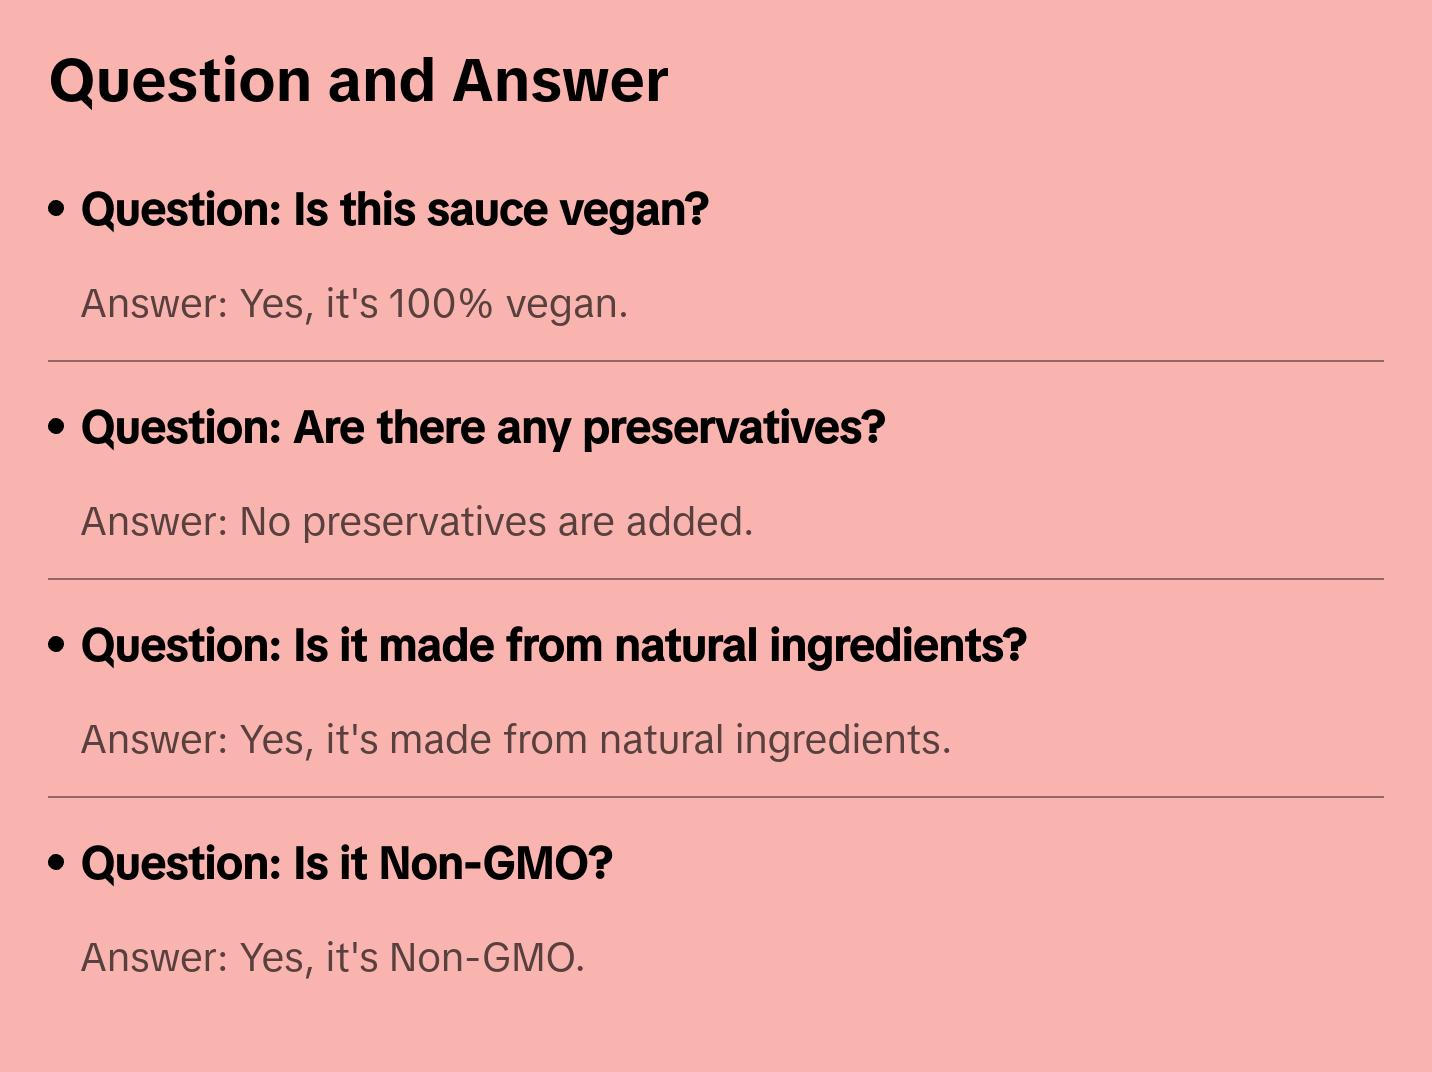Click the word "Answer:" in the preservatives reply
Screen dimensions: 1432x1072
click(x=155, y=522)
